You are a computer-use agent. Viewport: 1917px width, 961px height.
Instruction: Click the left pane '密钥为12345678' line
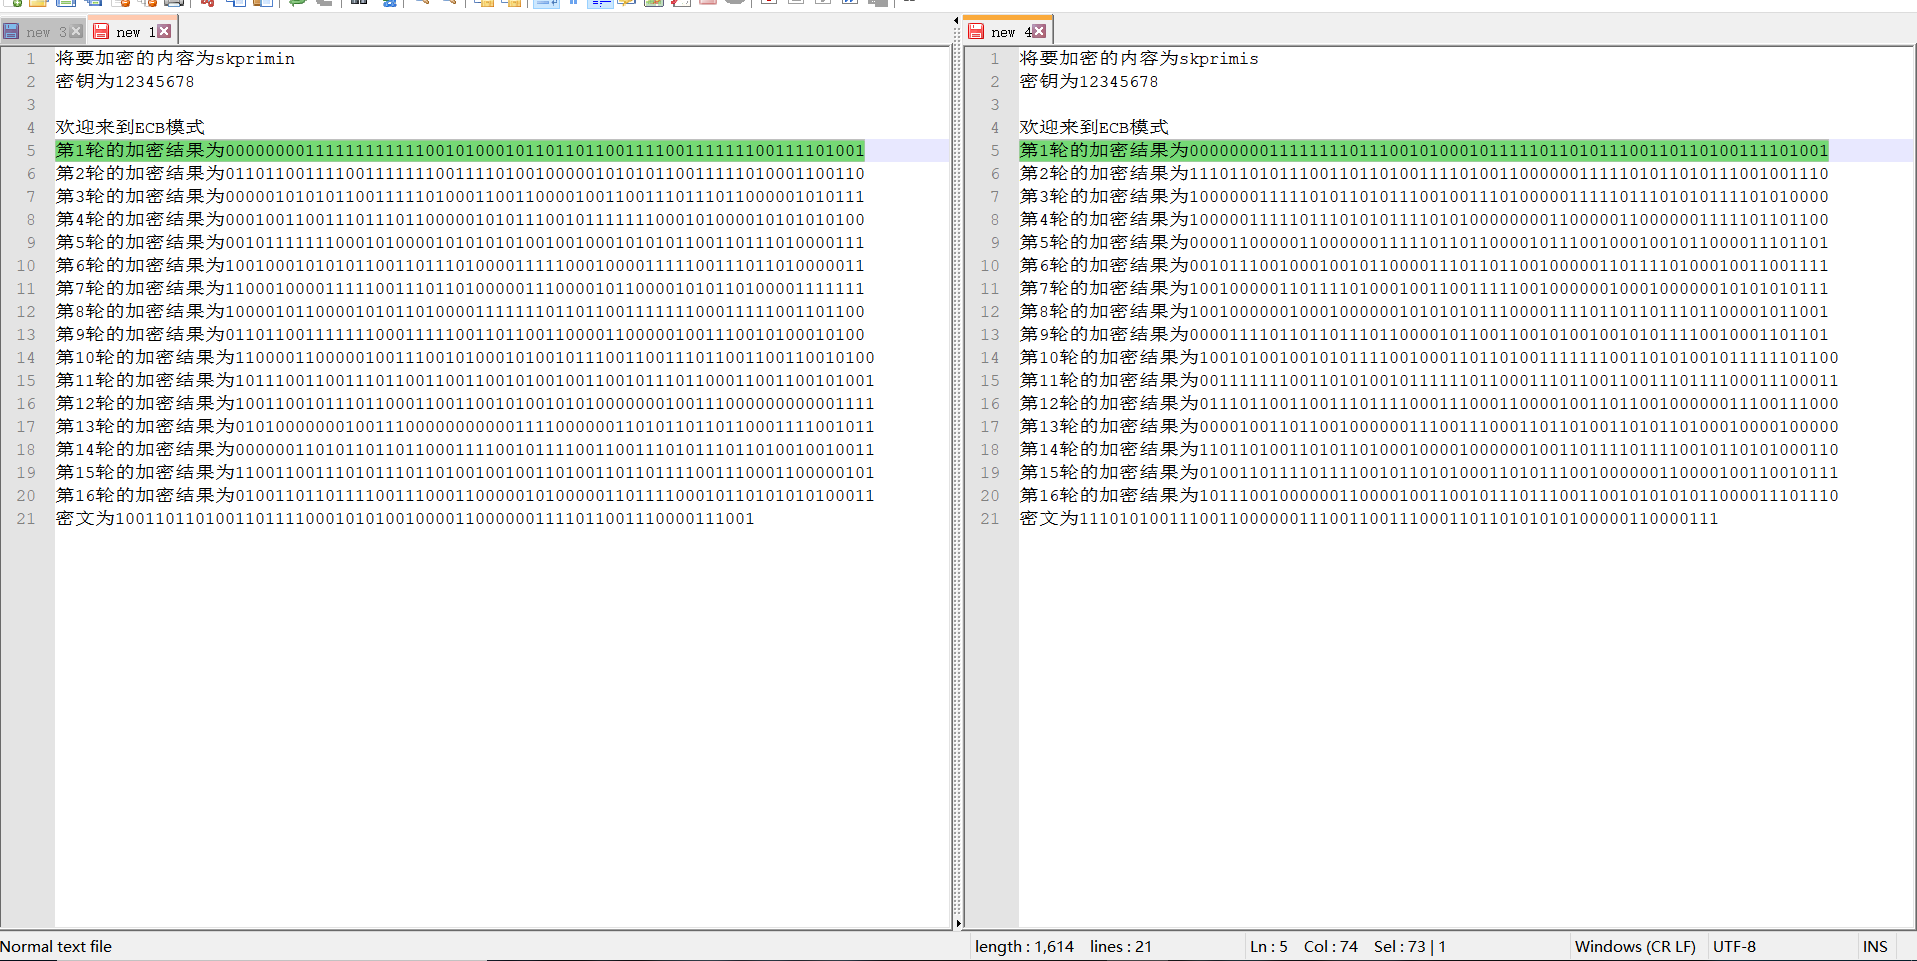click(x=125, y=82)
